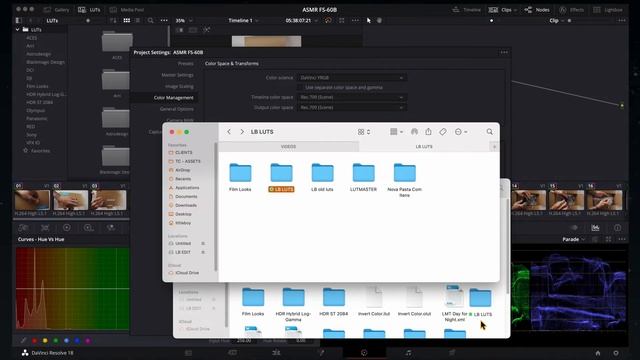Open Presets in Project Settings sidebar
The width and height of the screenshot is (640, 360).
pos(186,64)
